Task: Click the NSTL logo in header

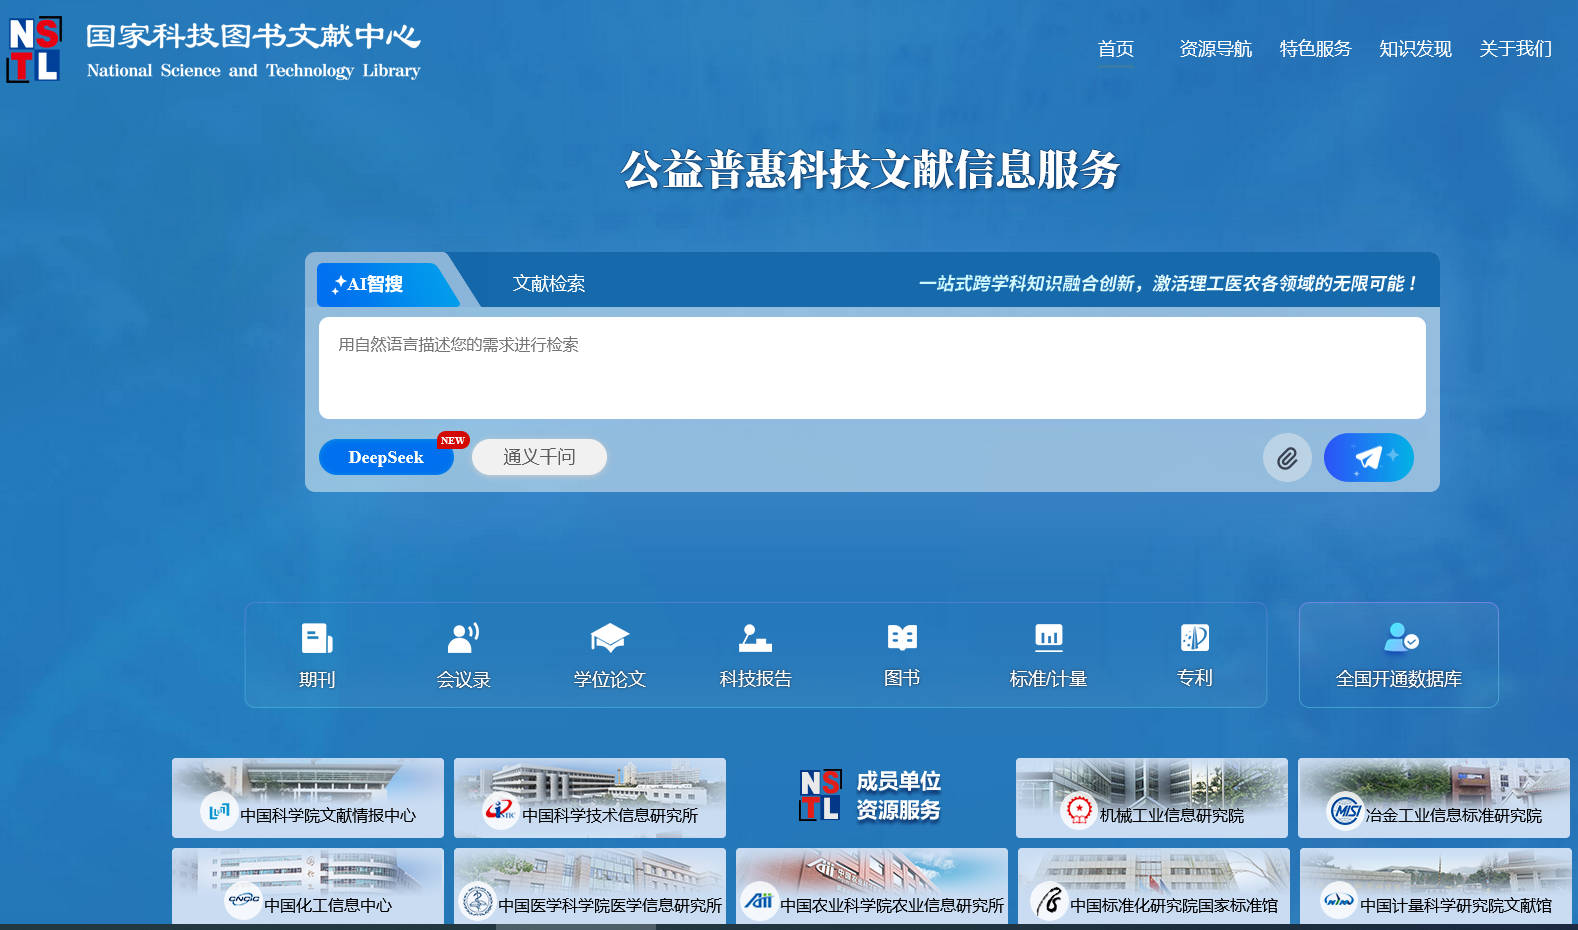Action: point(34,49)
